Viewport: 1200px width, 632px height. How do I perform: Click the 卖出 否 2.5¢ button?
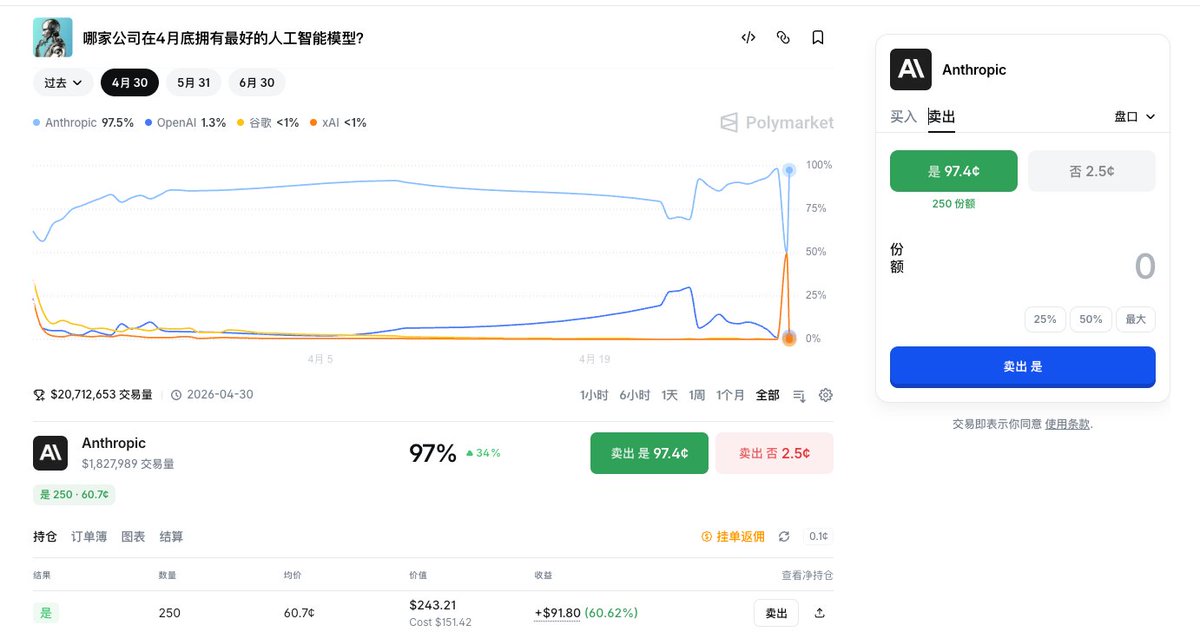pyautogui.click(x=774, y=453)
